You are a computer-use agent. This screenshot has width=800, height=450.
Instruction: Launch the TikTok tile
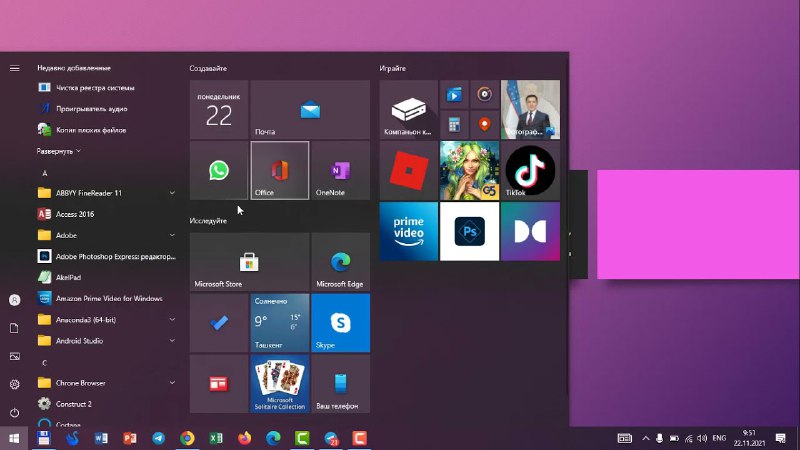point(530,170)
